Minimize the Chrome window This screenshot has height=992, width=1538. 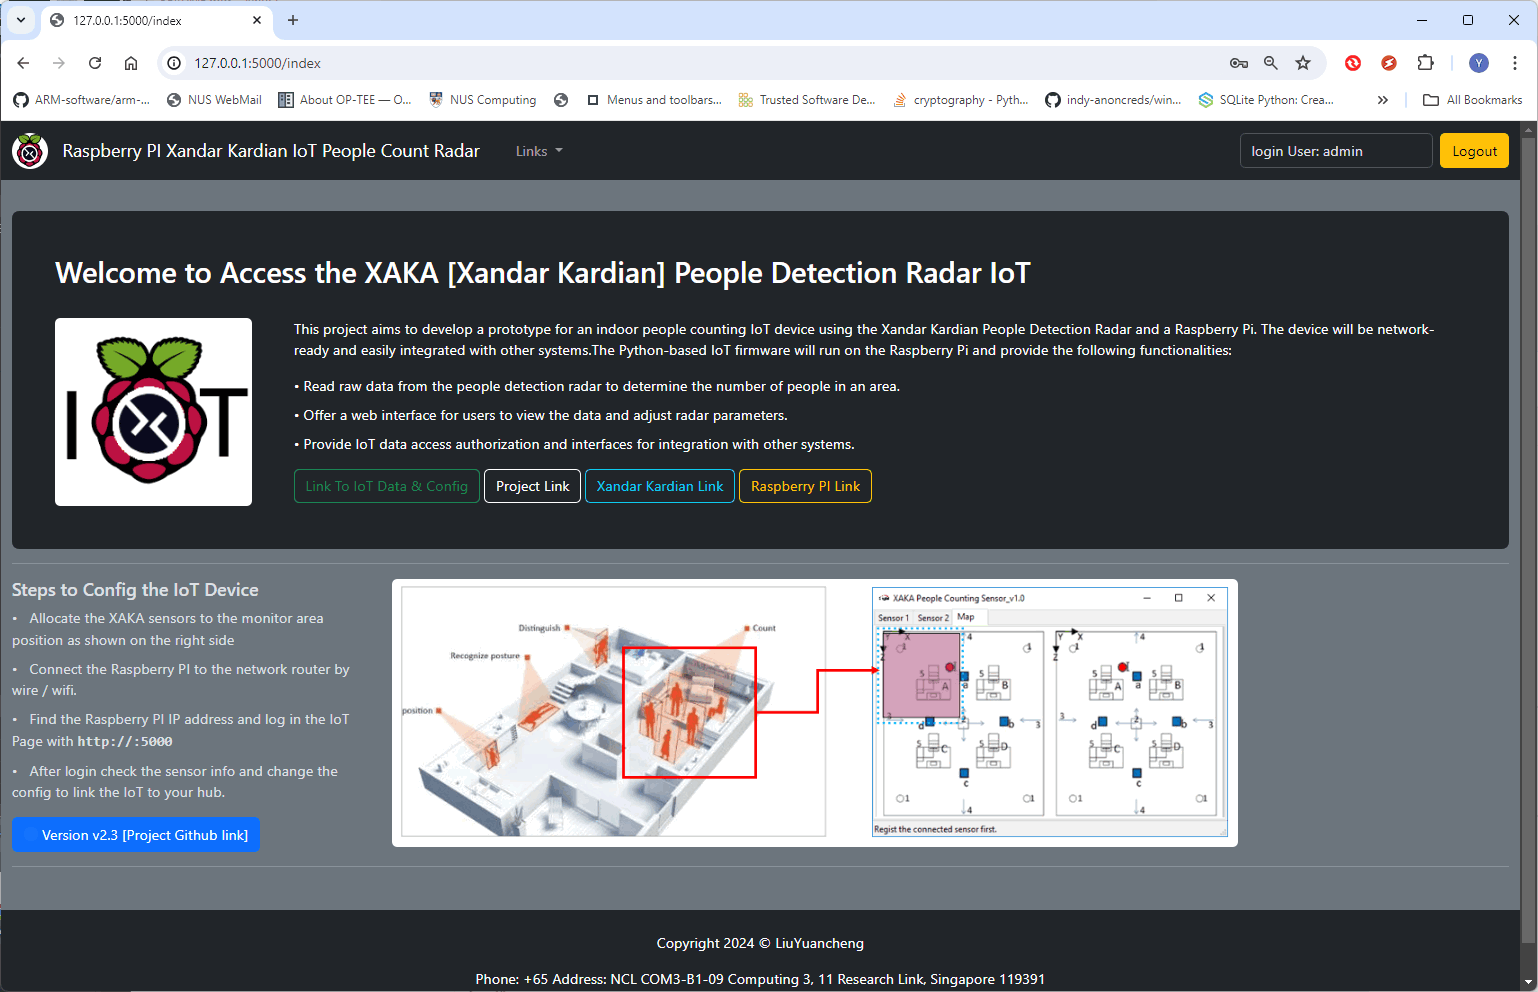coord(1422,20)
